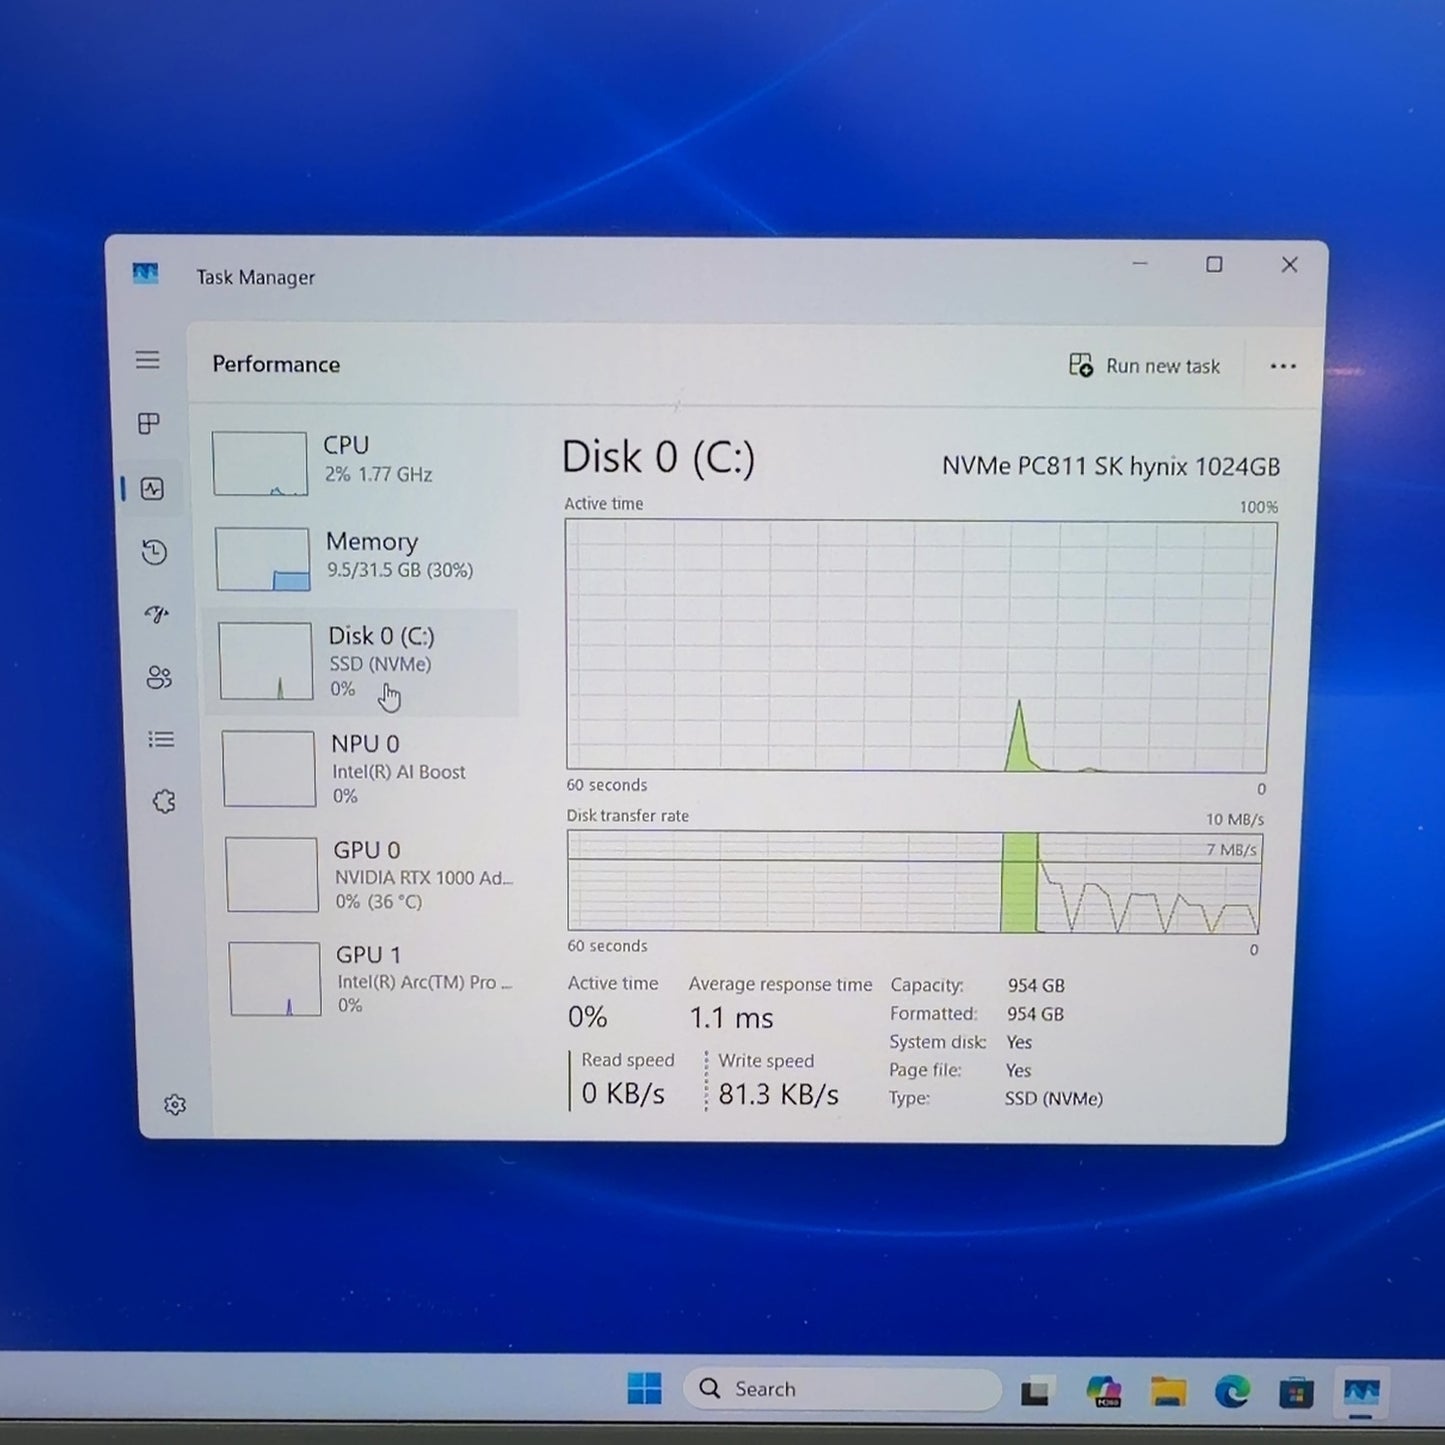The image size is (1445, 1445).
Task: Select the Performance page icon
Action: [x=152, y=488]
